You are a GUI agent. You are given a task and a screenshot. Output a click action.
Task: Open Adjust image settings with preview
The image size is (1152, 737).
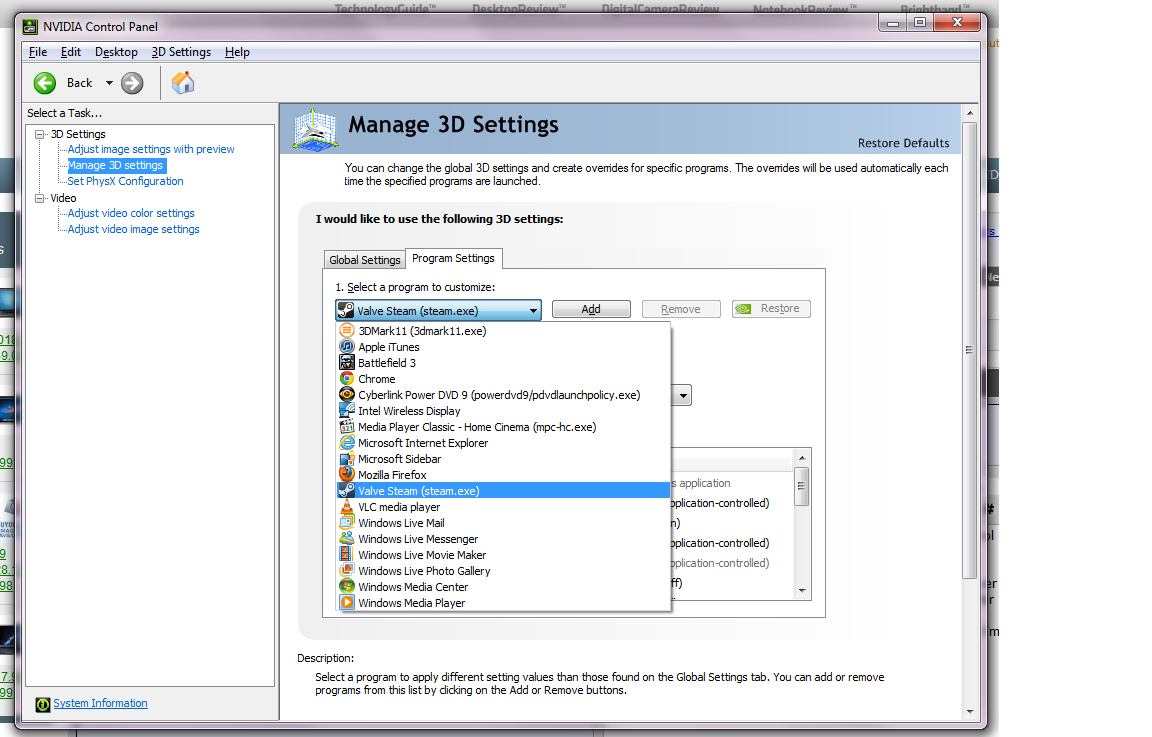point(151,149)
